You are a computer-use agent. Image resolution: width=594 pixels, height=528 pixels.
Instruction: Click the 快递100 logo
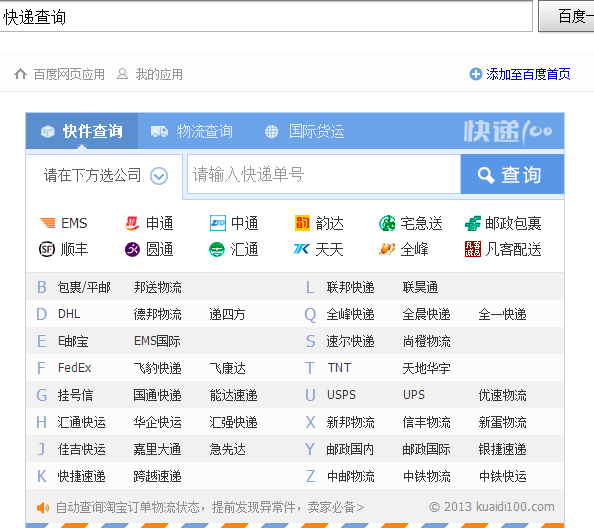[x=508, y=131]
